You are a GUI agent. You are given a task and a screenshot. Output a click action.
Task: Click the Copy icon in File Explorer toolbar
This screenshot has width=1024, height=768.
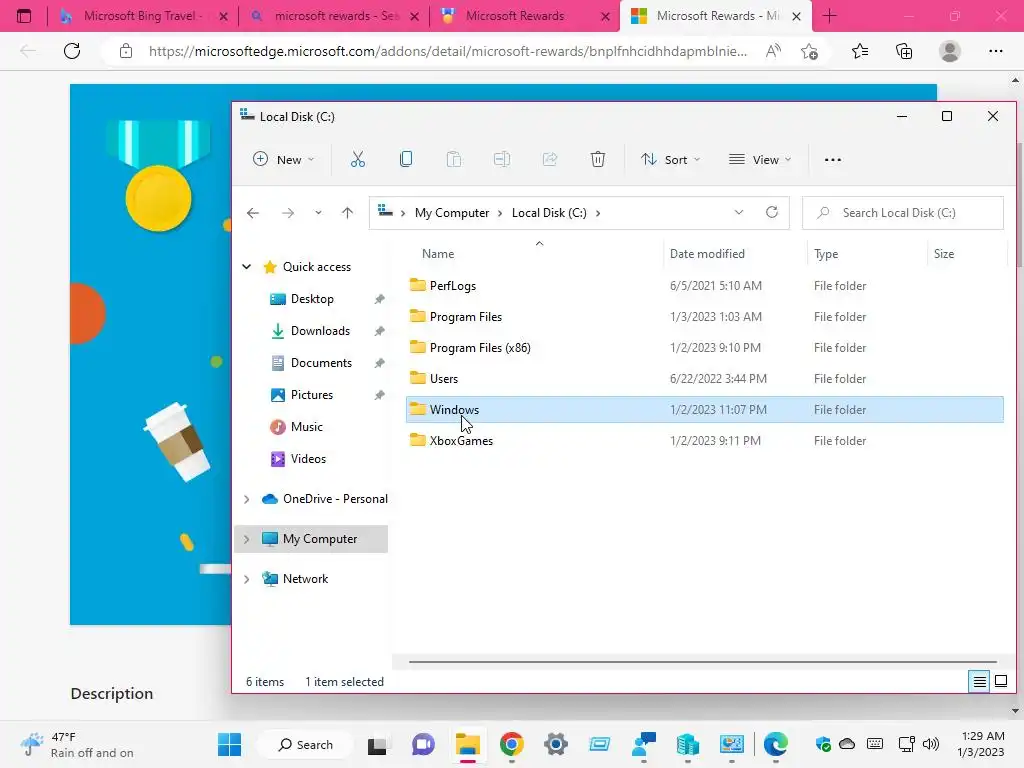tap(406, 159)
